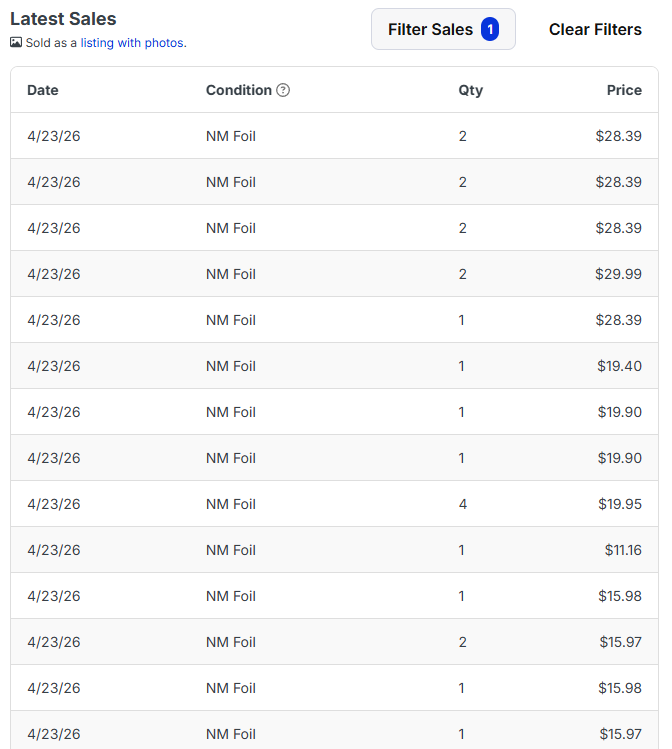Select the $19.40 sale row
This screenshot has height=749, width=672.
[x=334, y=366]
